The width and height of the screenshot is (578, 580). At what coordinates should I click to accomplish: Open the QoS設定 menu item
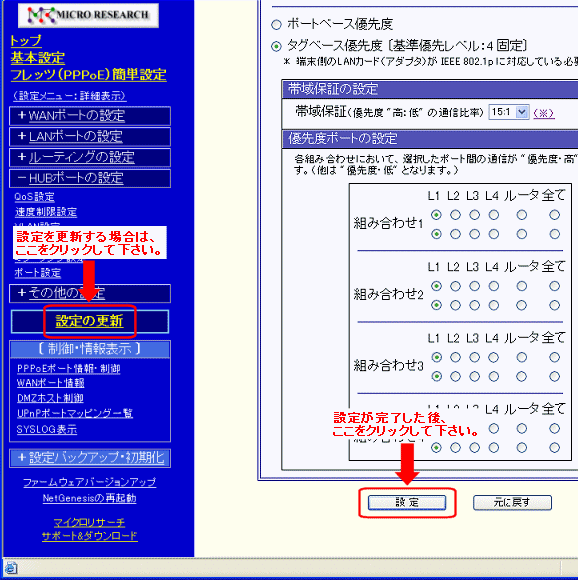34,197
